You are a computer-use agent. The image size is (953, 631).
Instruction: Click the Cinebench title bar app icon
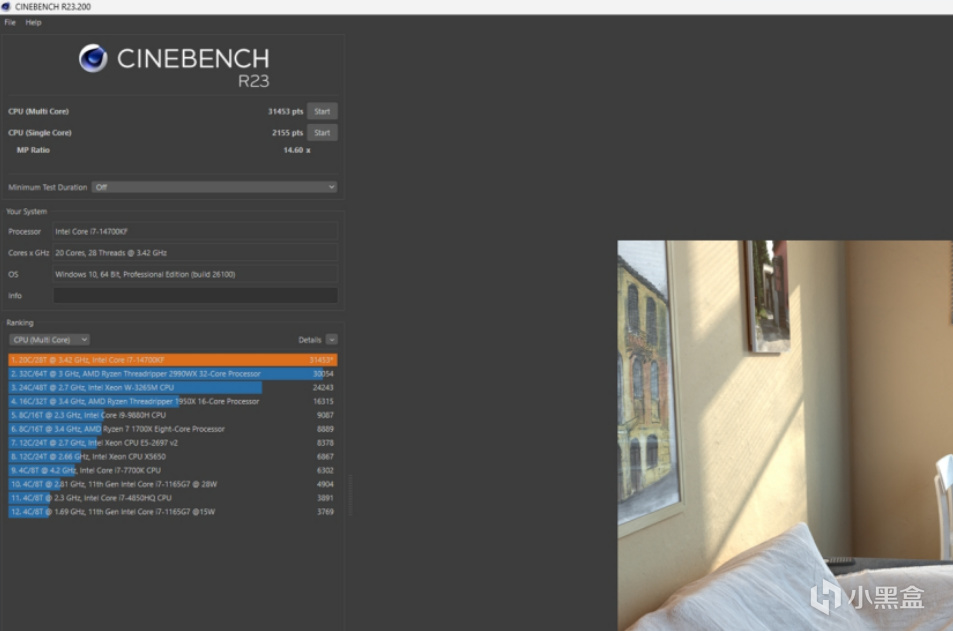(x=6, y=7)
